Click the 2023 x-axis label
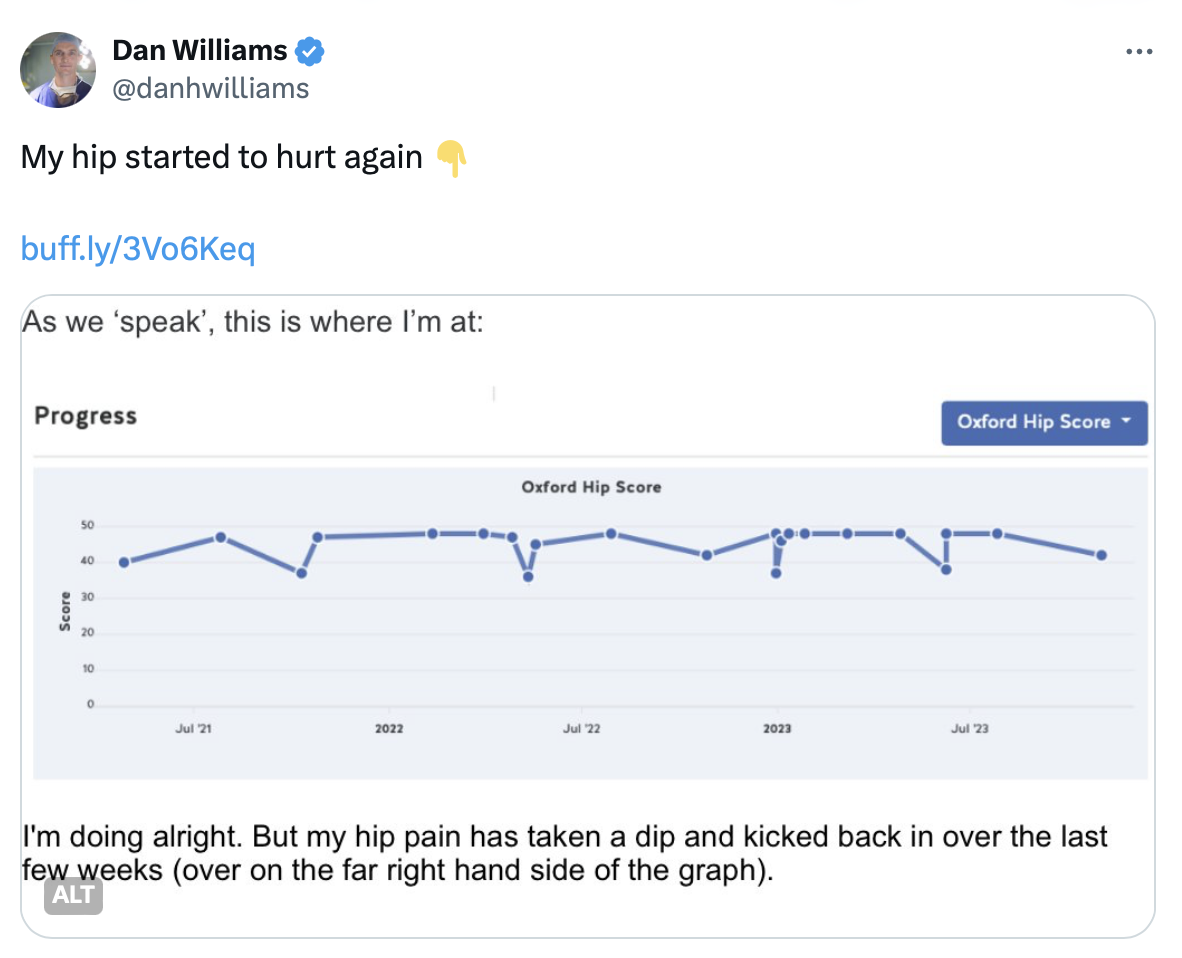 click(777, 728)
